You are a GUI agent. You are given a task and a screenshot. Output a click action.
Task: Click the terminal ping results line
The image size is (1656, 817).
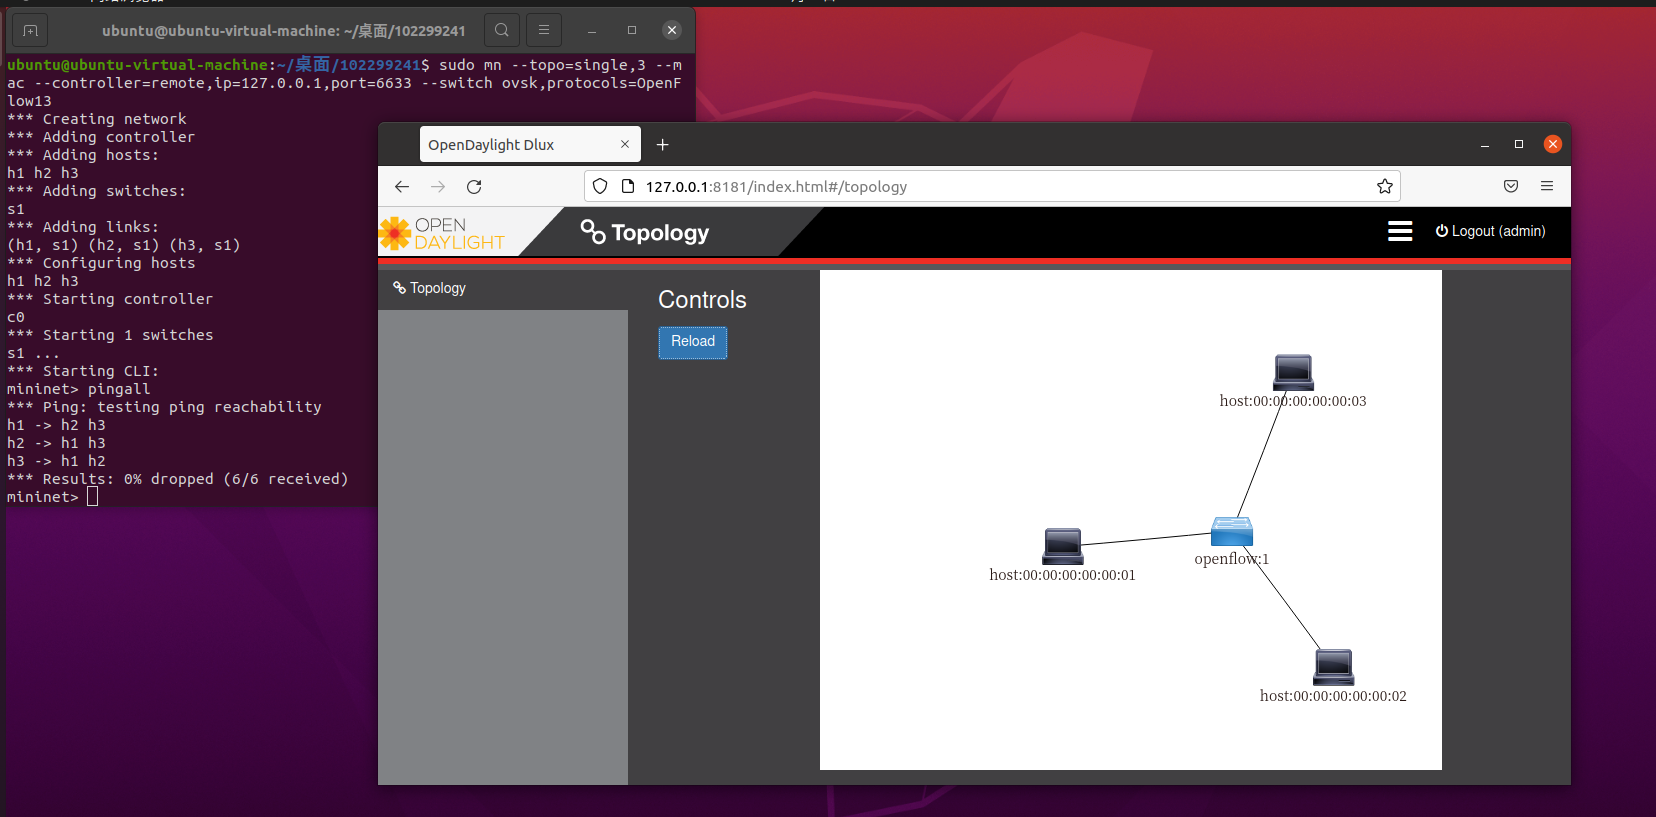[178, 479]
